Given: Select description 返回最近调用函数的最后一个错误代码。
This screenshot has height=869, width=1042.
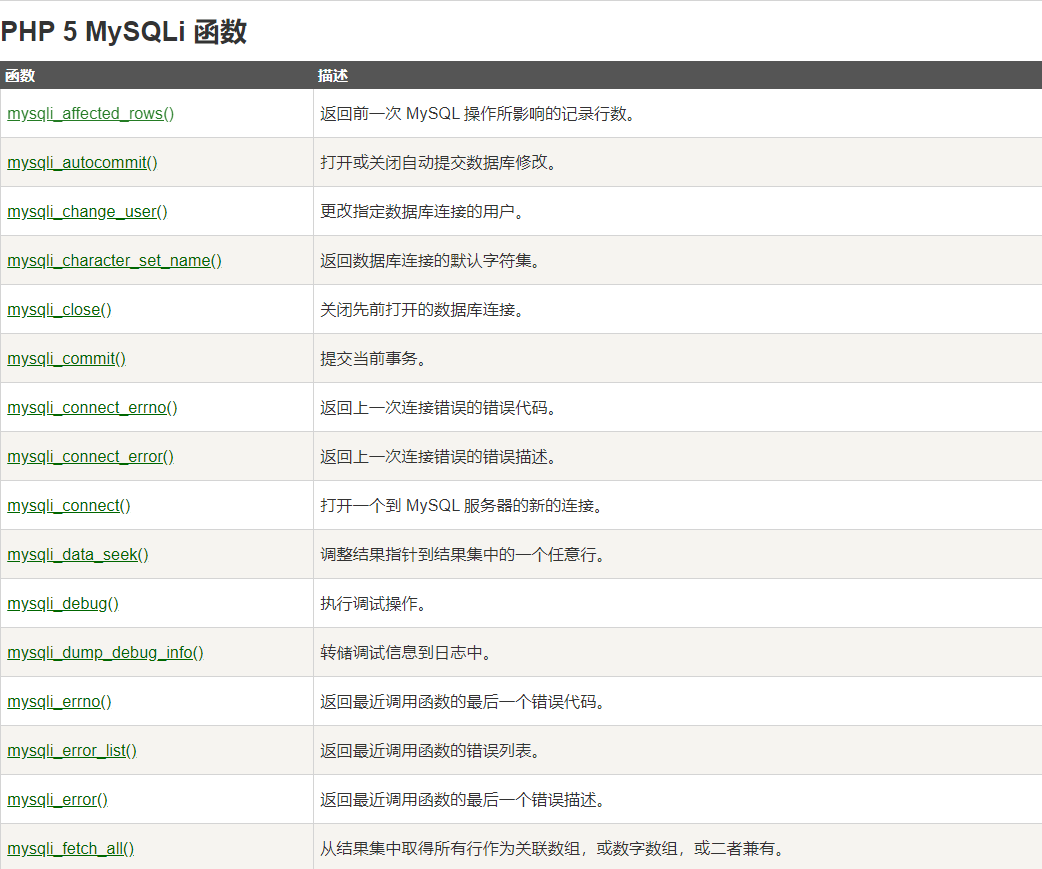Looking at the screenshot, I should 463,702.
